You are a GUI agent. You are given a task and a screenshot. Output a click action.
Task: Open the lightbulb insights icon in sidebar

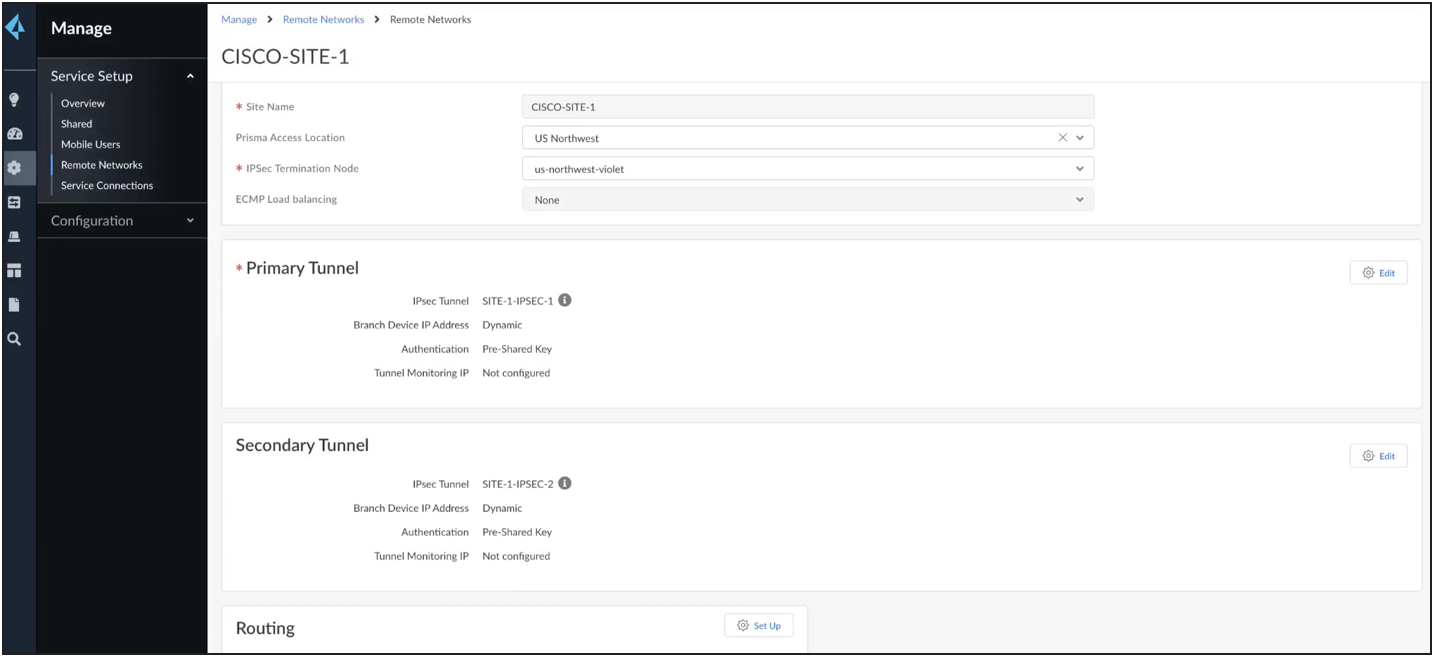click(x=14, y=100)
